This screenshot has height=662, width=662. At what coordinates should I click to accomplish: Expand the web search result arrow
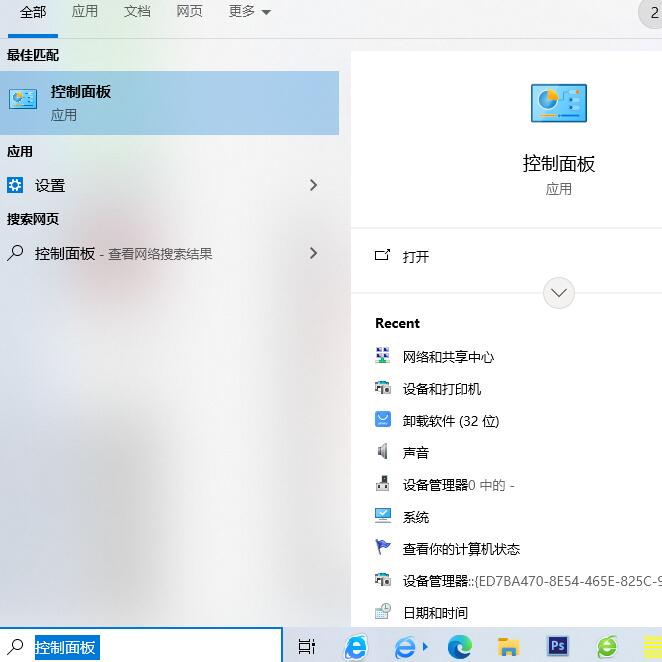tap(313, 253)
